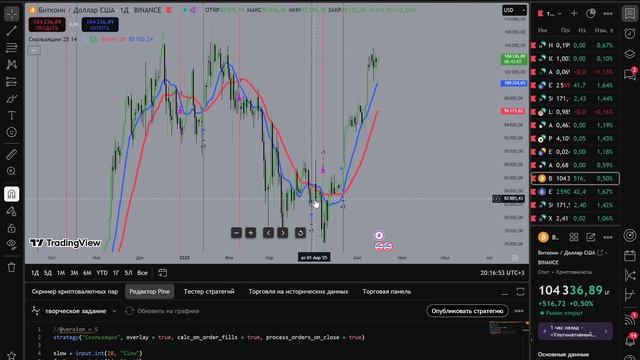Select the YTD time range

point(102,273)
